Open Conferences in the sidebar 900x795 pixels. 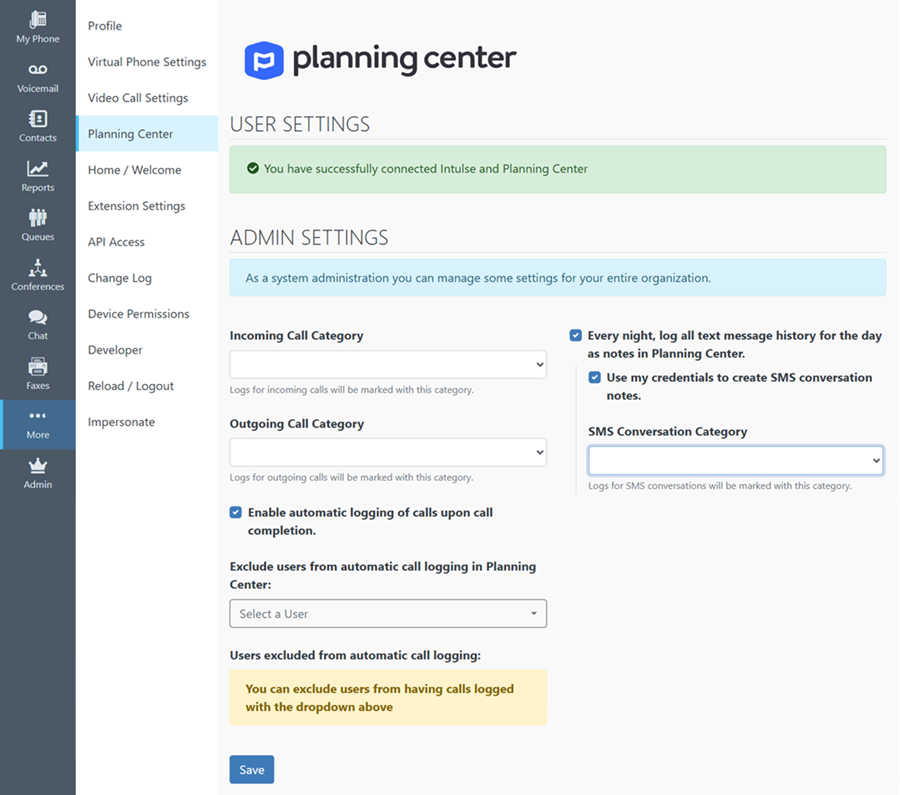pos(37,275)
